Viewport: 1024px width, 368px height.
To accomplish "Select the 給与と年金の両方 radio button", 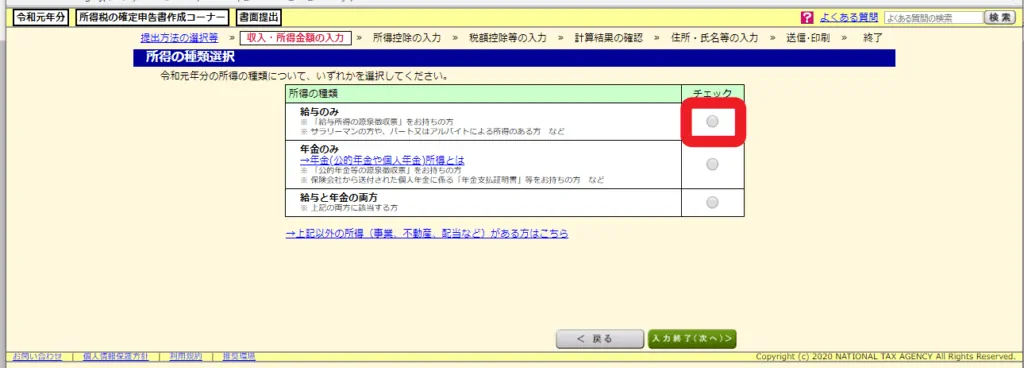I will point(712,203).
